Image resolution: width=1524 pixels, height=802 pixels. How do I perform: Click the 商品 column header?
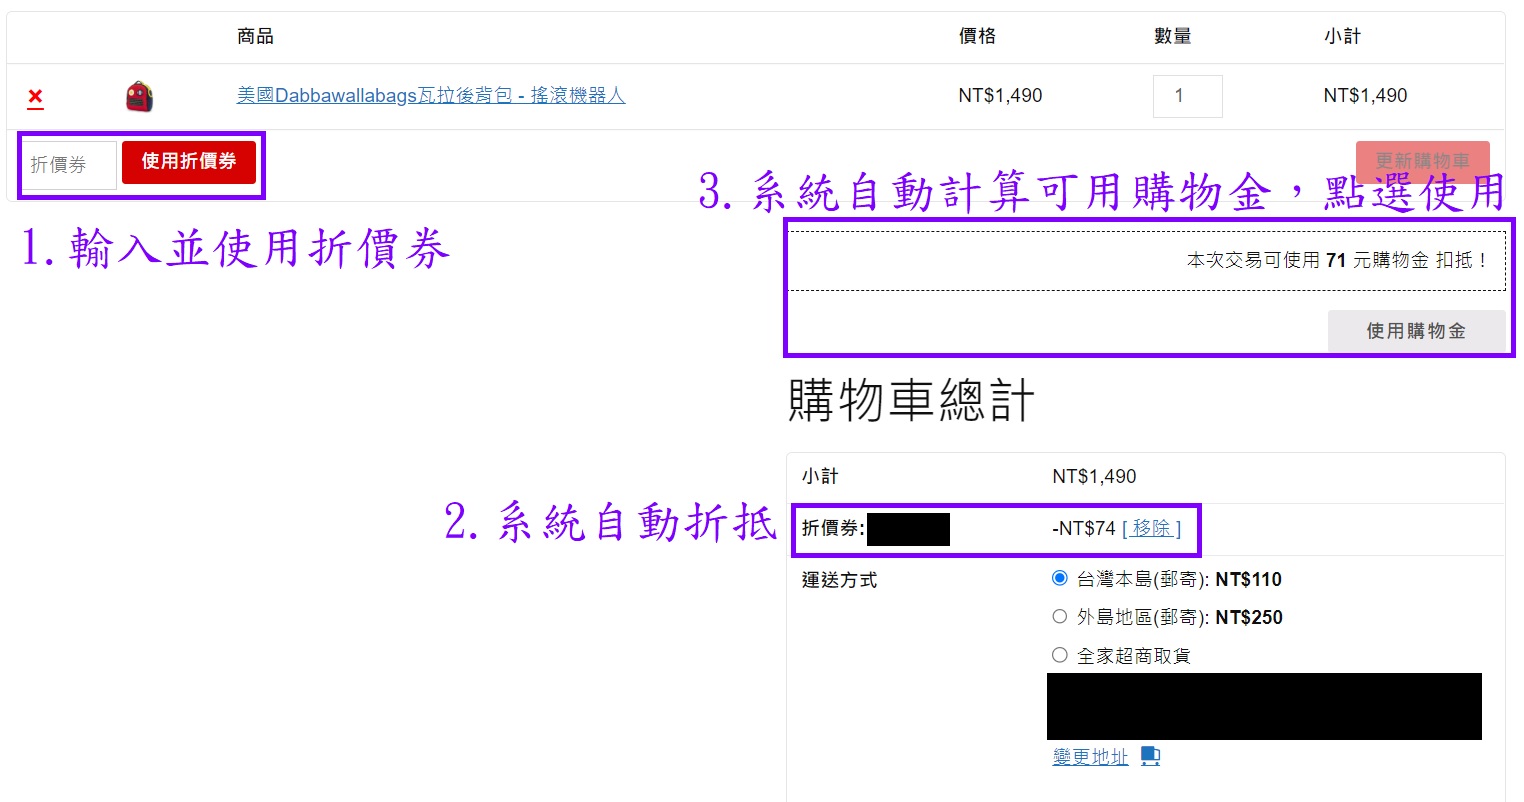tap(255, 37)
